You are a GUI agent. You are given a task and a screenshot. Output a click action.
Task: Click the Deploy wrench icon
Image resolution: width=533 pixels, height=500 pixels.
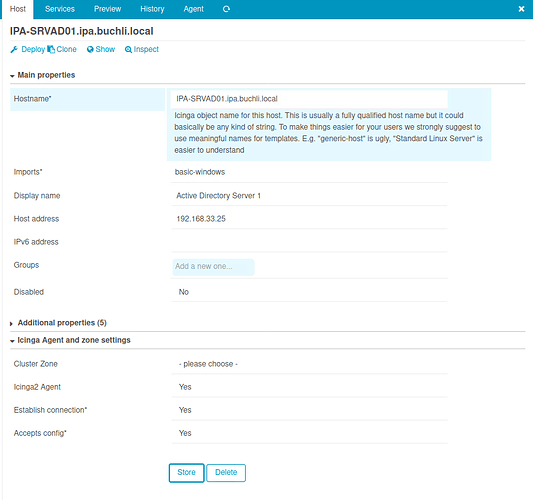(x=14, y=50)
